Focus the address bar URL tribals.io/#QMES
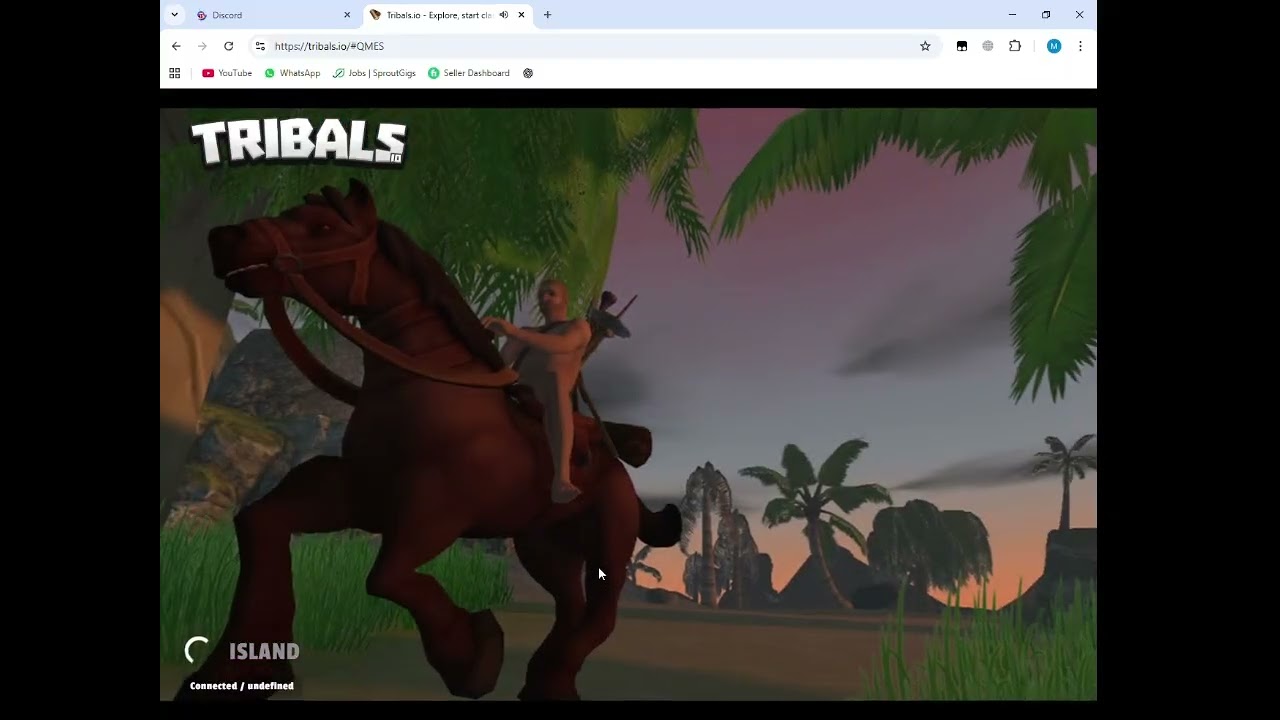 pyautogui.click(x=329, y=46)
